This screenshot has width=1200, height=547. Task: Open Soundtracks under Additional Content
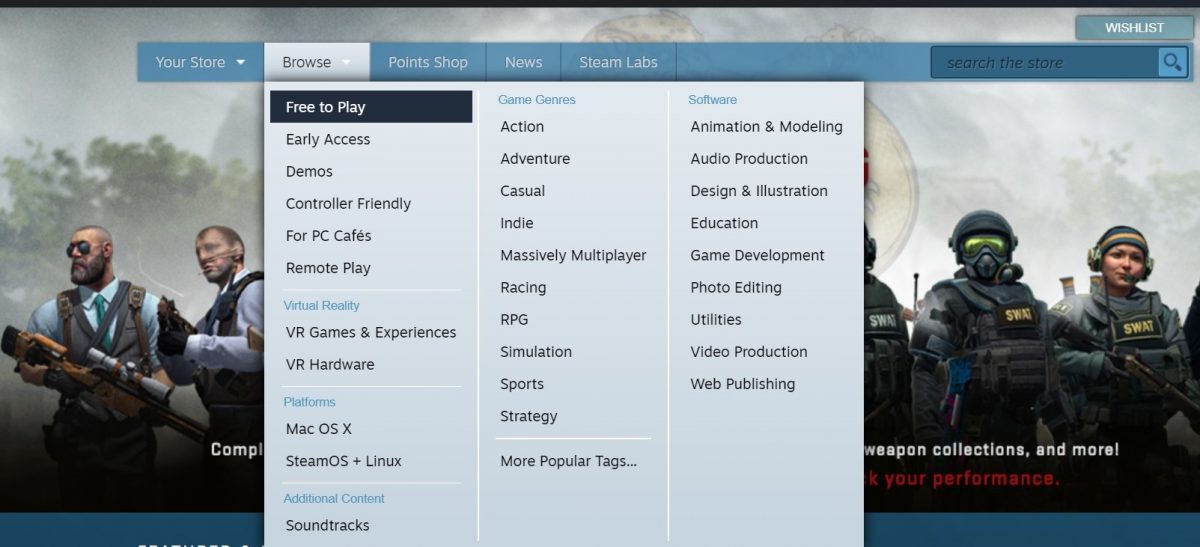[327, 525]
